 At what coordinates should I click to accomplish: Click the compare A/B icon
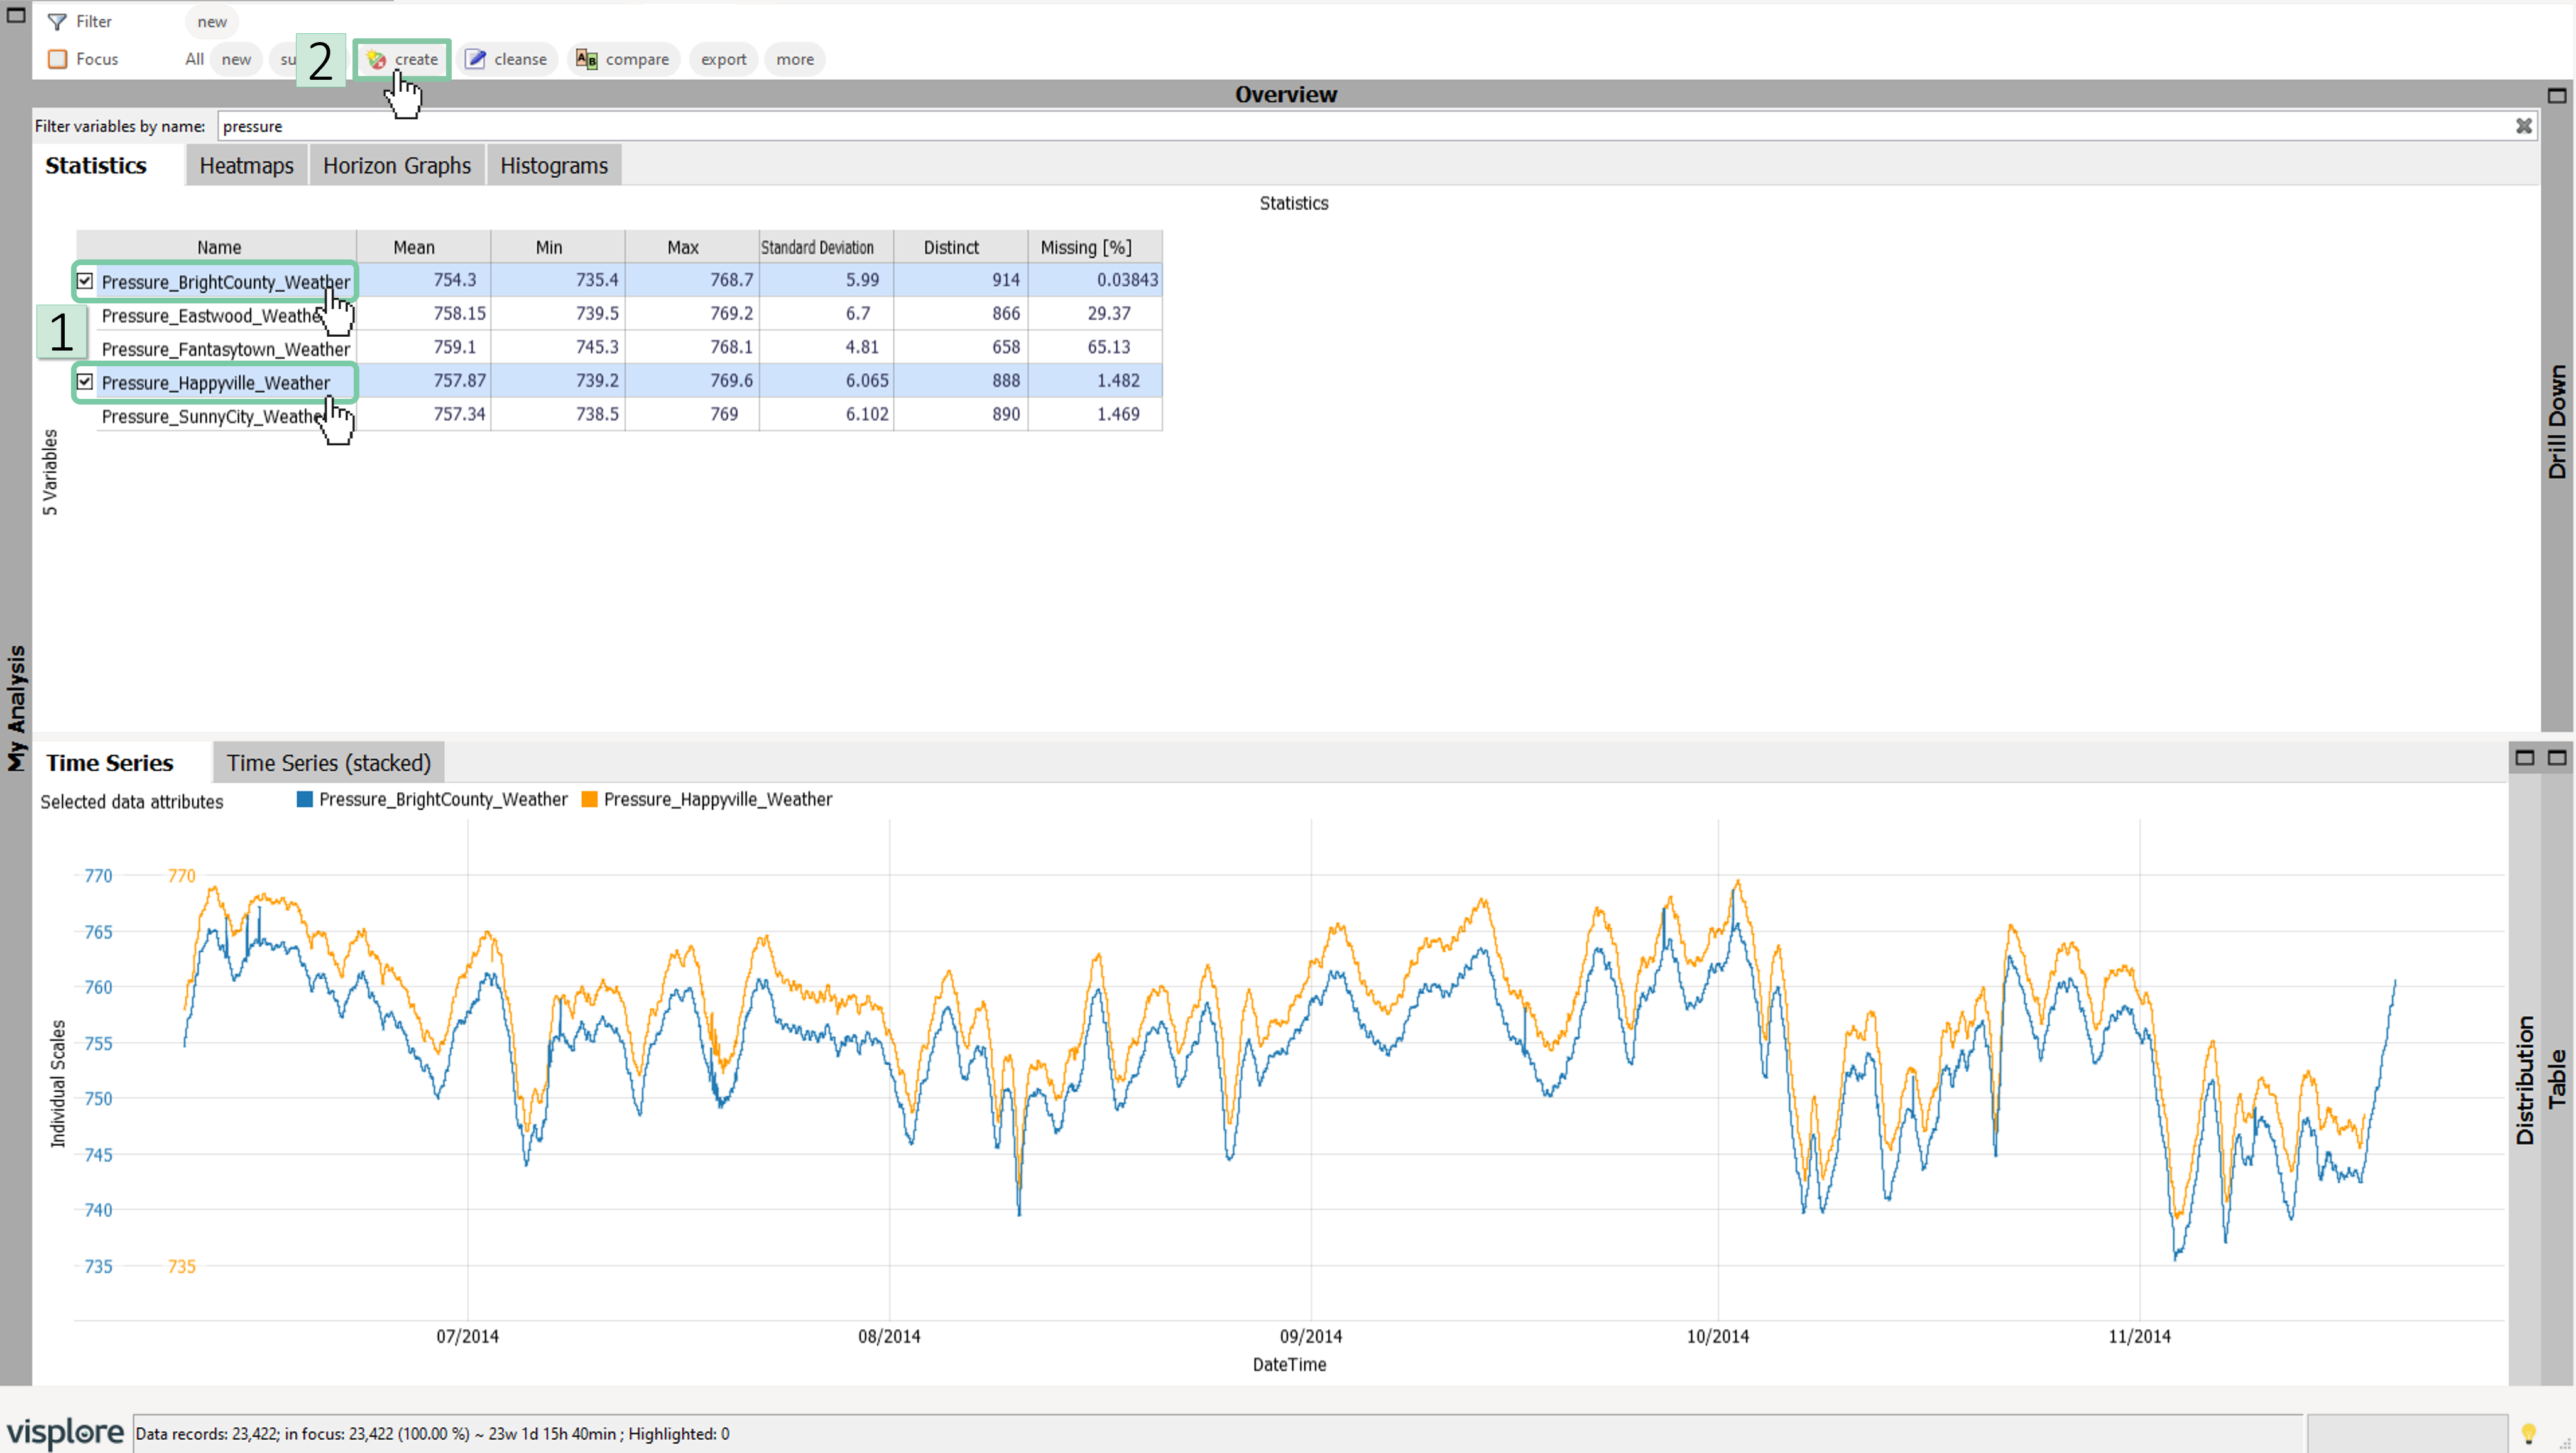587,59
